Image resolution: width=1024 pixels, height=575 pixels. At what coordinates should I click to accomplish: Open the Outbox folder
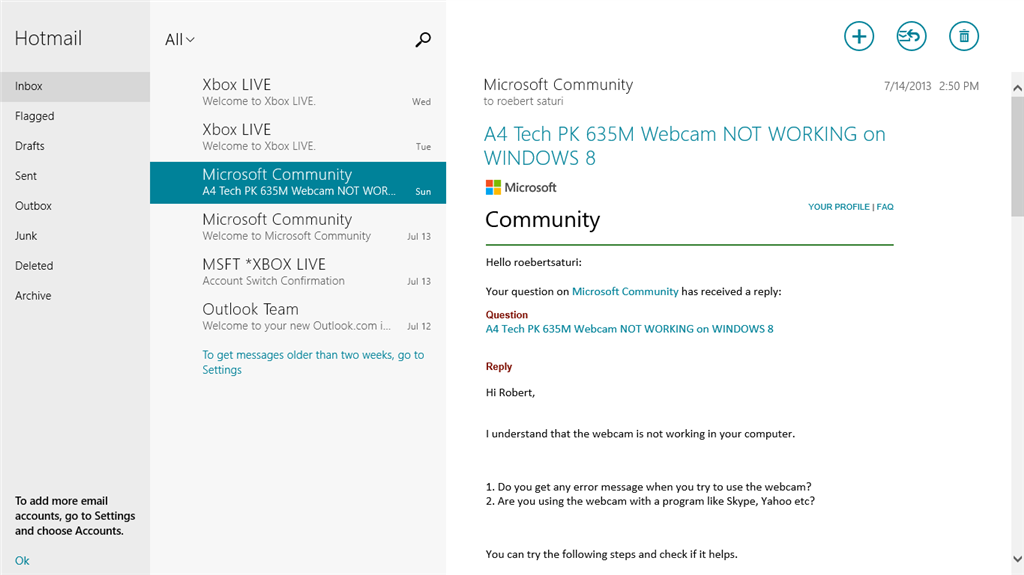click(x=75, y=206)
